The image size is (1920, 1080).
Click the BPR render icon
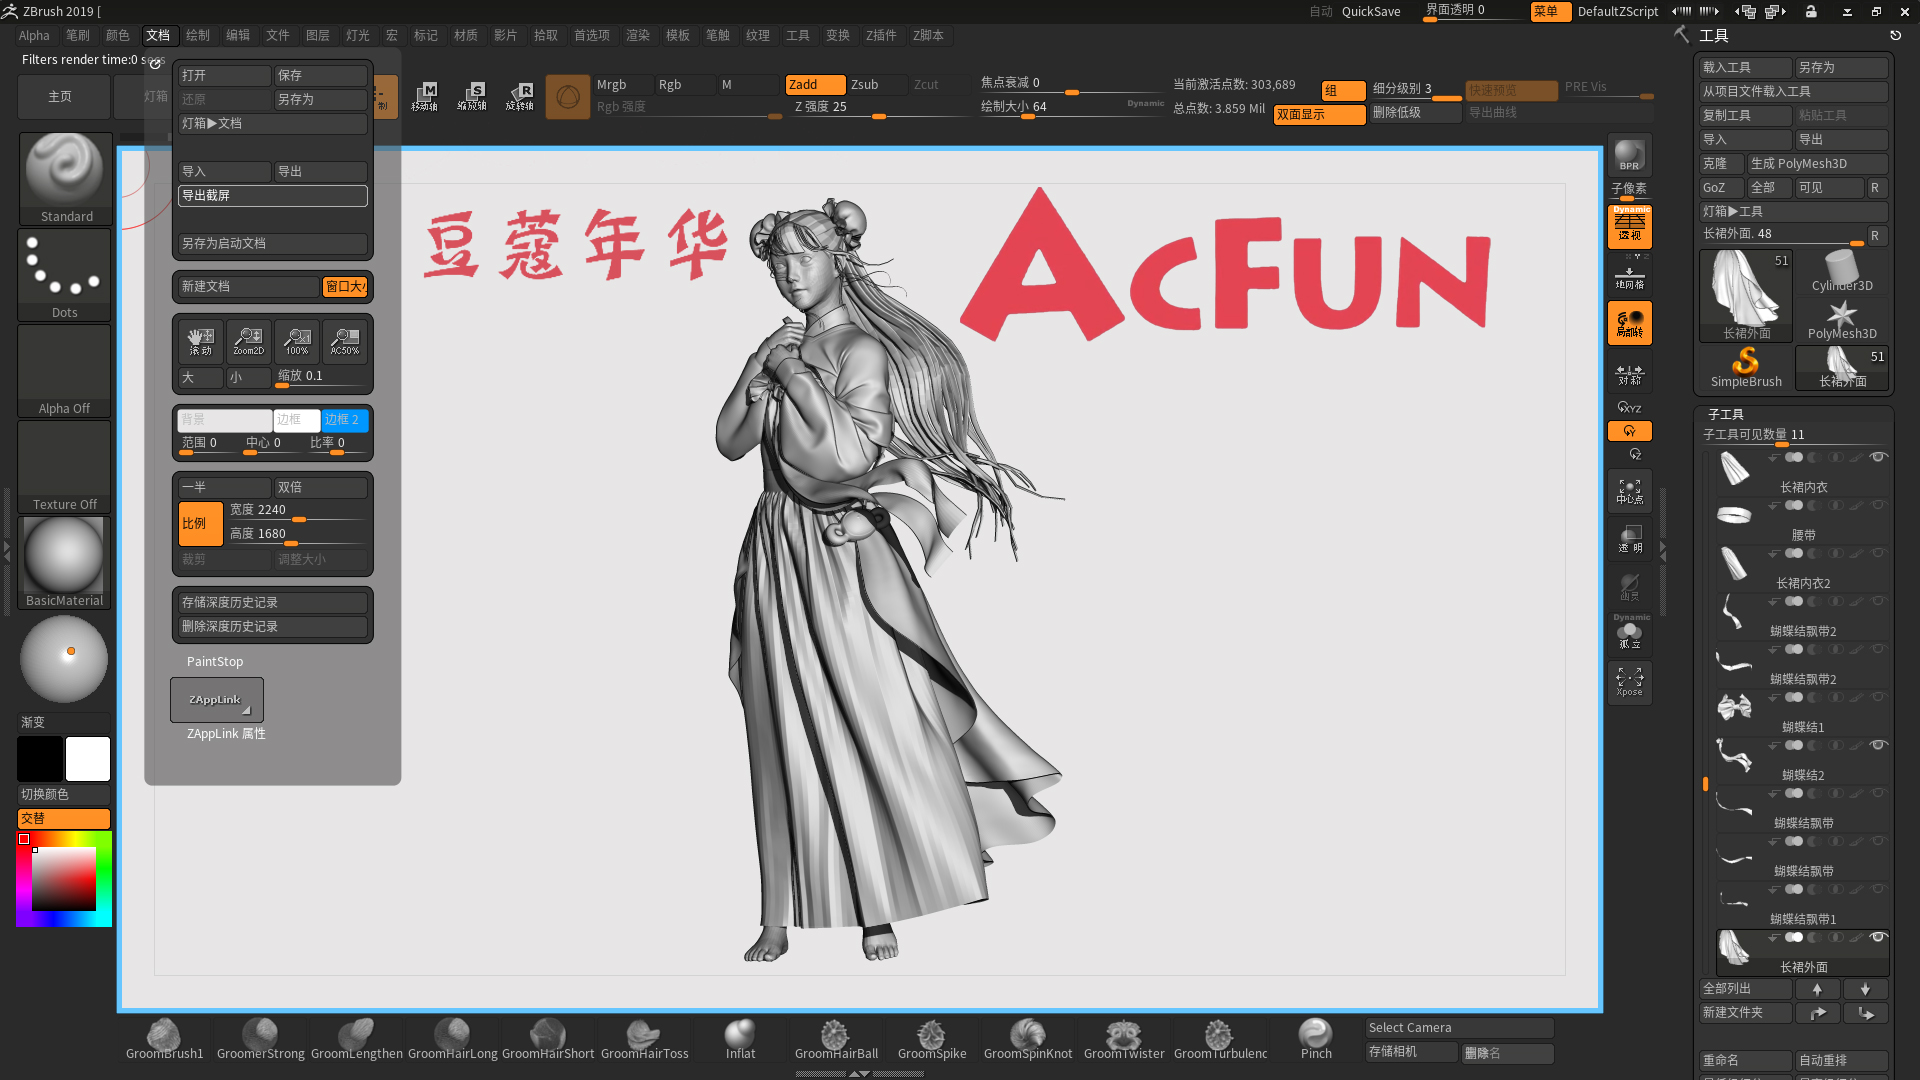1629,155
